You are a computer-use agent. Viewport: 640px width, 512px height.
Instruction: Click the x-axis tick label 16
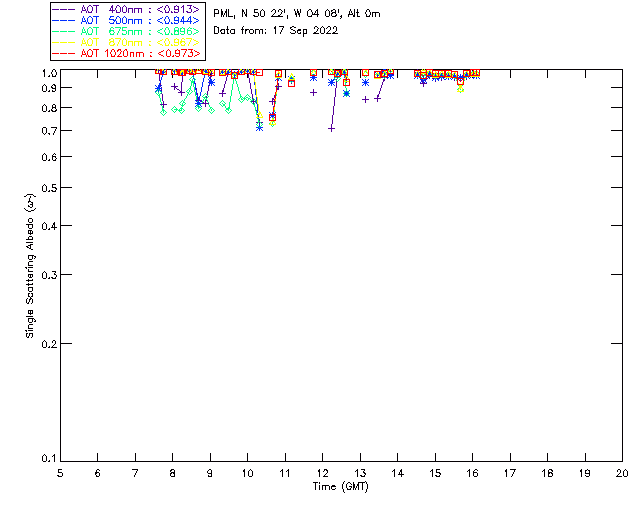click(472, 472)
